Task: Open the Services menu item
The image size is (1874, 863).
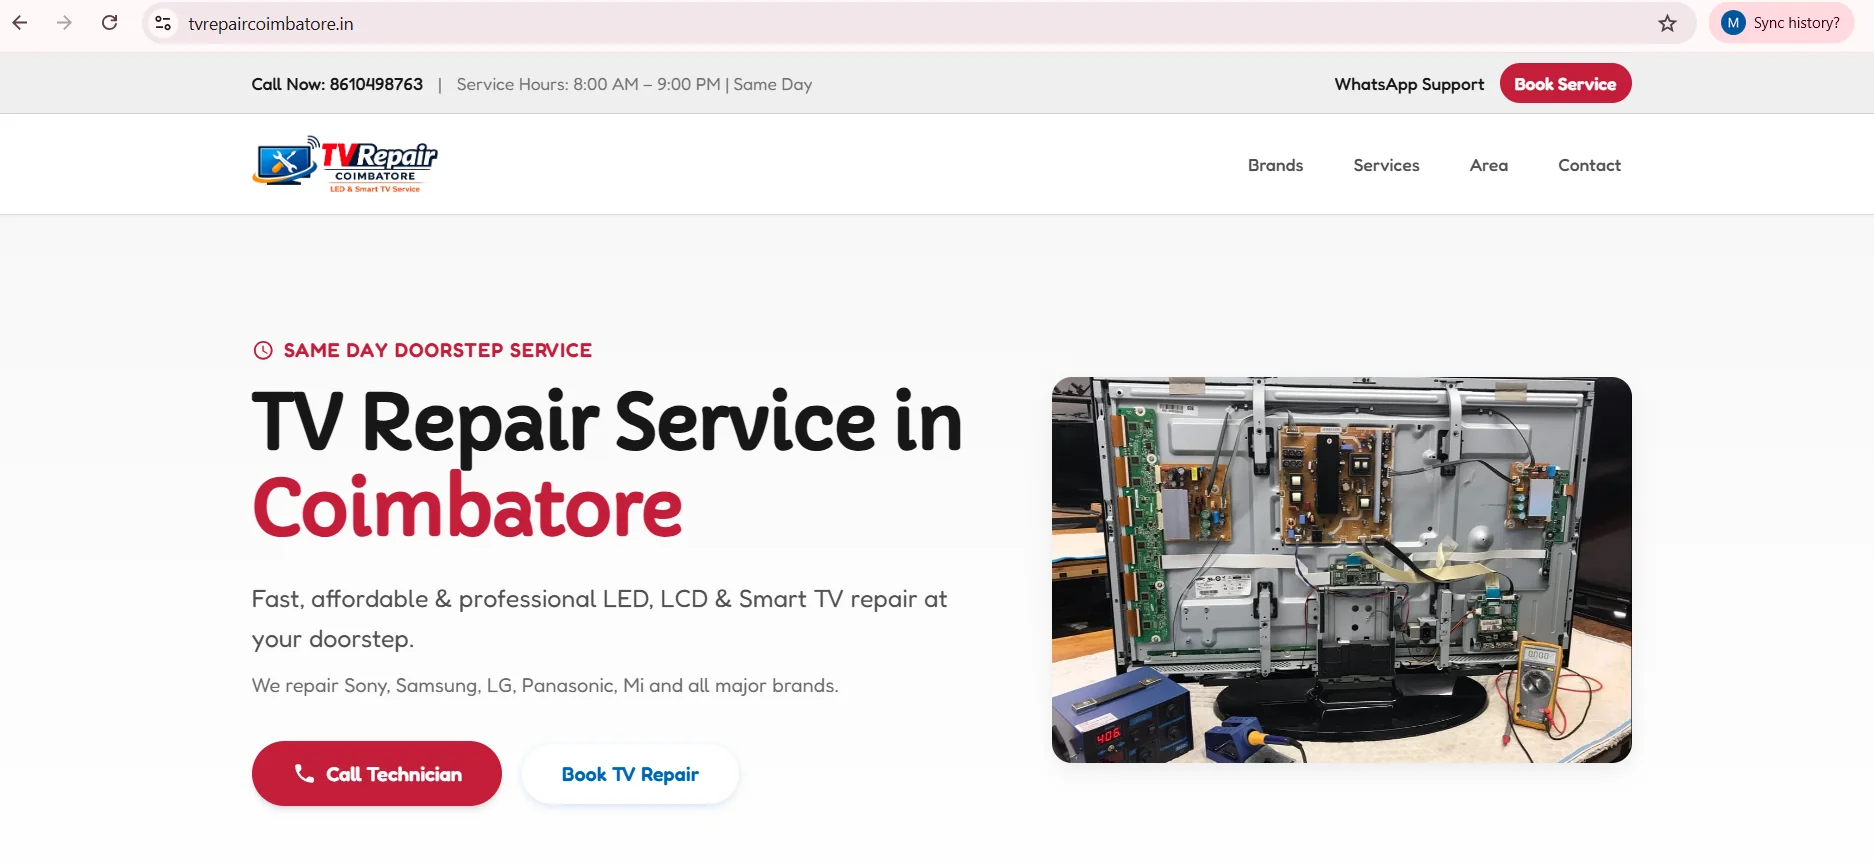Action: (x=1386, y=165)
